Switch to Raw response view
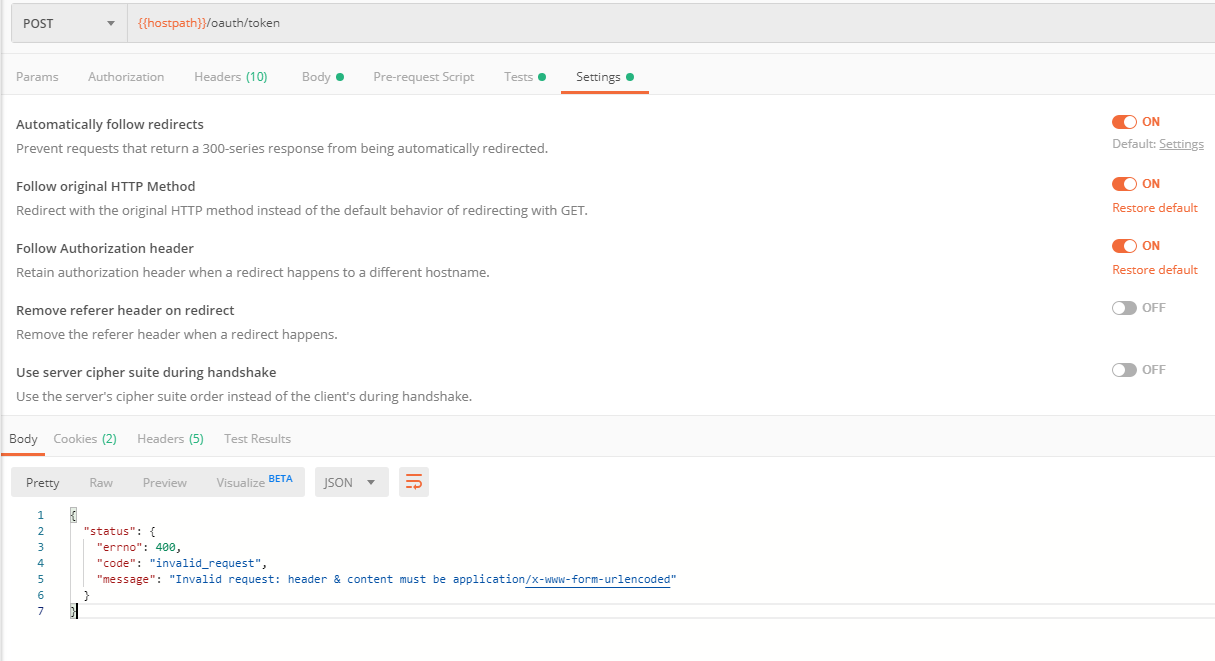This screenshot has width=1215, height=661. tap(100, 482)
